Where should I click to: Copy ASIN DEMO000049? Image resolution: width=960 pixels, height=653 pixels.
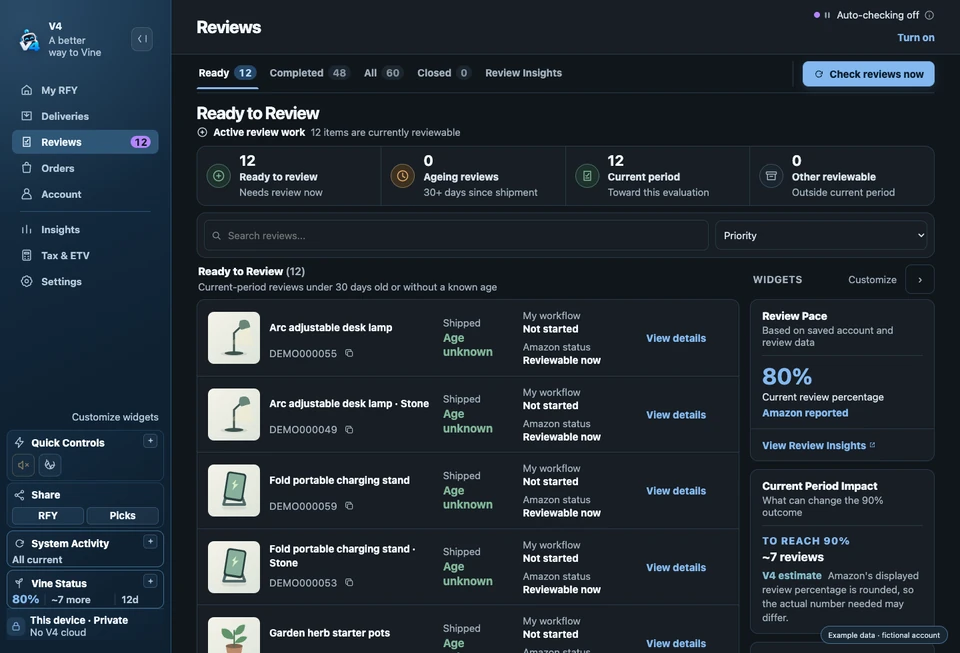[349, 430]
